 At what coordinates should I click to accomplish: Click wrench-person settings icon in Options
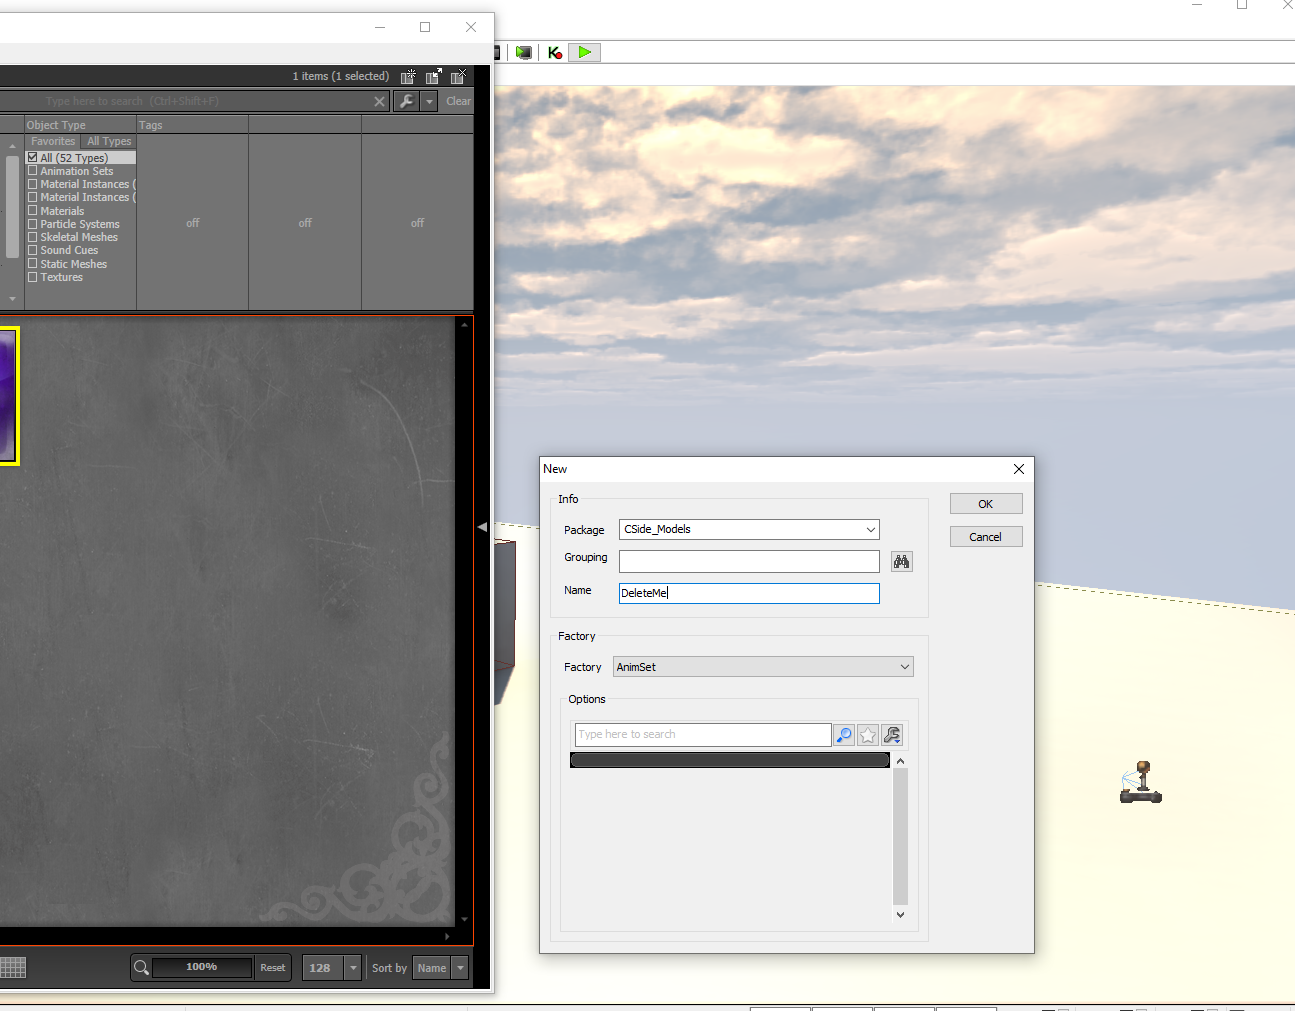point(892,735)
